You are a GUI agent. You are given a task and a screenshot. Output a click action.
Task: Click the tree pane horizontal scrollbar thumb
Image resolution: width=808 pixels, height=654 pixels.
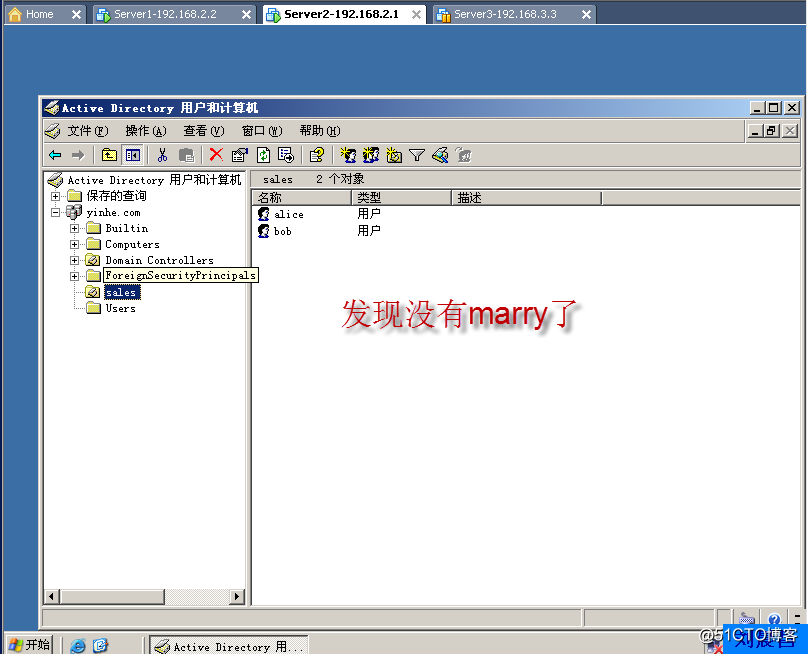(x=112, y=597)
